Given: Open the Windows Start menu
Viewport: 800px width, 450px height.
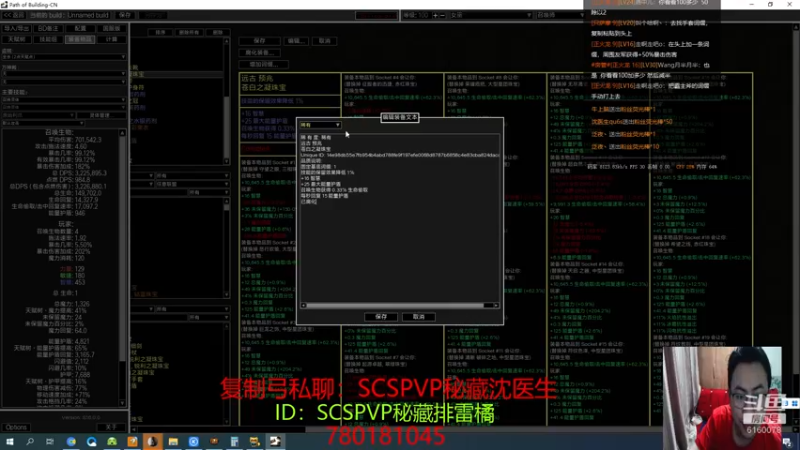Looking at the screenshot, I should coord(10,441).
